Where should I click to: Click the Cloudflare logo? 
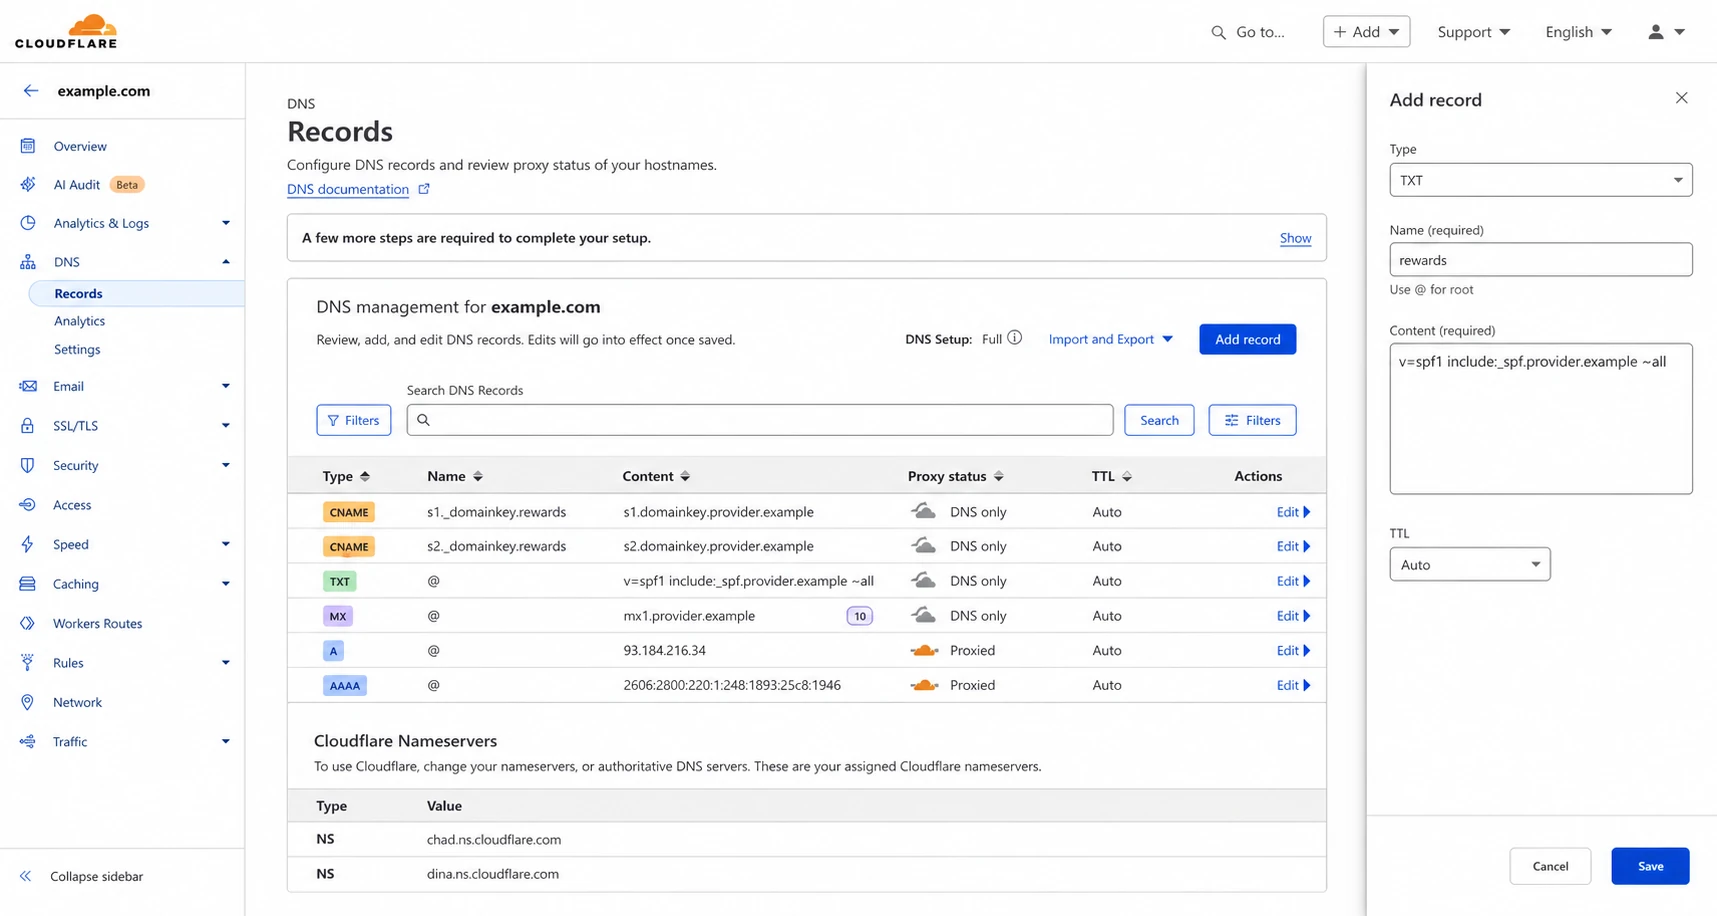point(66,31)
